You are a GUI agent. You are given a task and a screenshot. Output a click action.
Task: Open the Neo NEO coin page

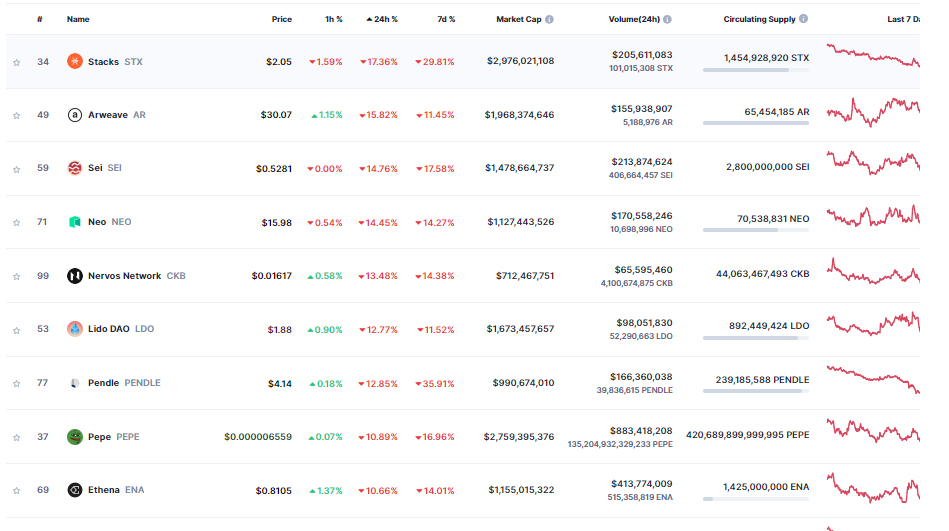tap(110, 222)
